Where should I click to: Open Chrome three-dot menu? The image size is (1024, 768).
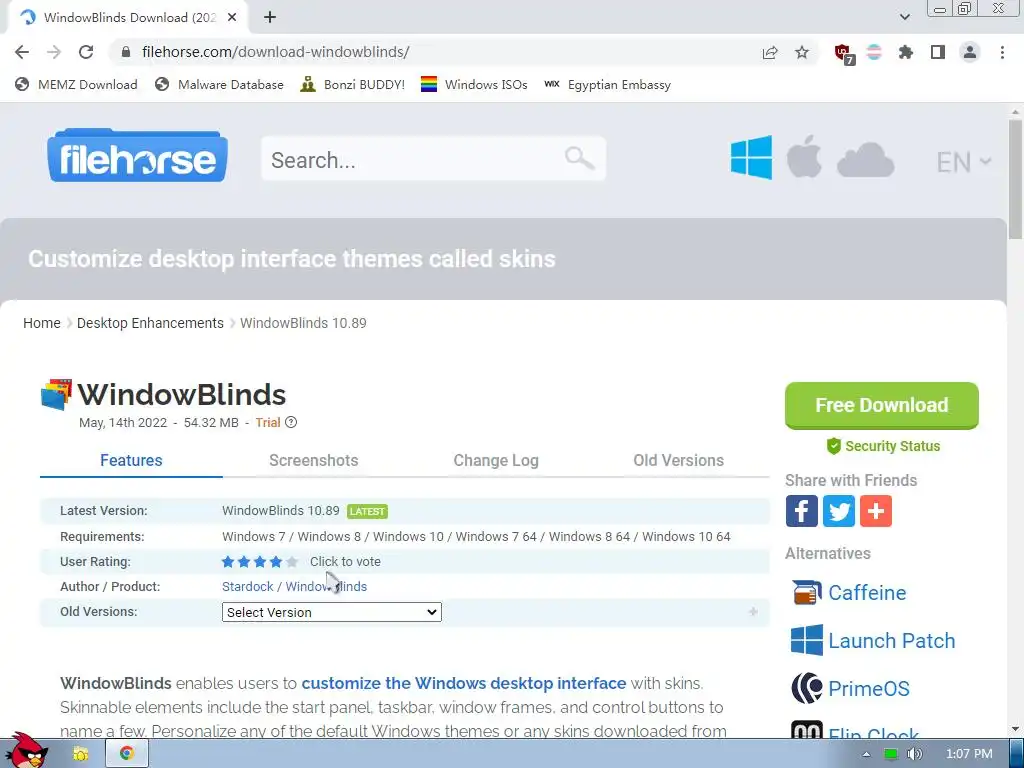pos(1002,52)
